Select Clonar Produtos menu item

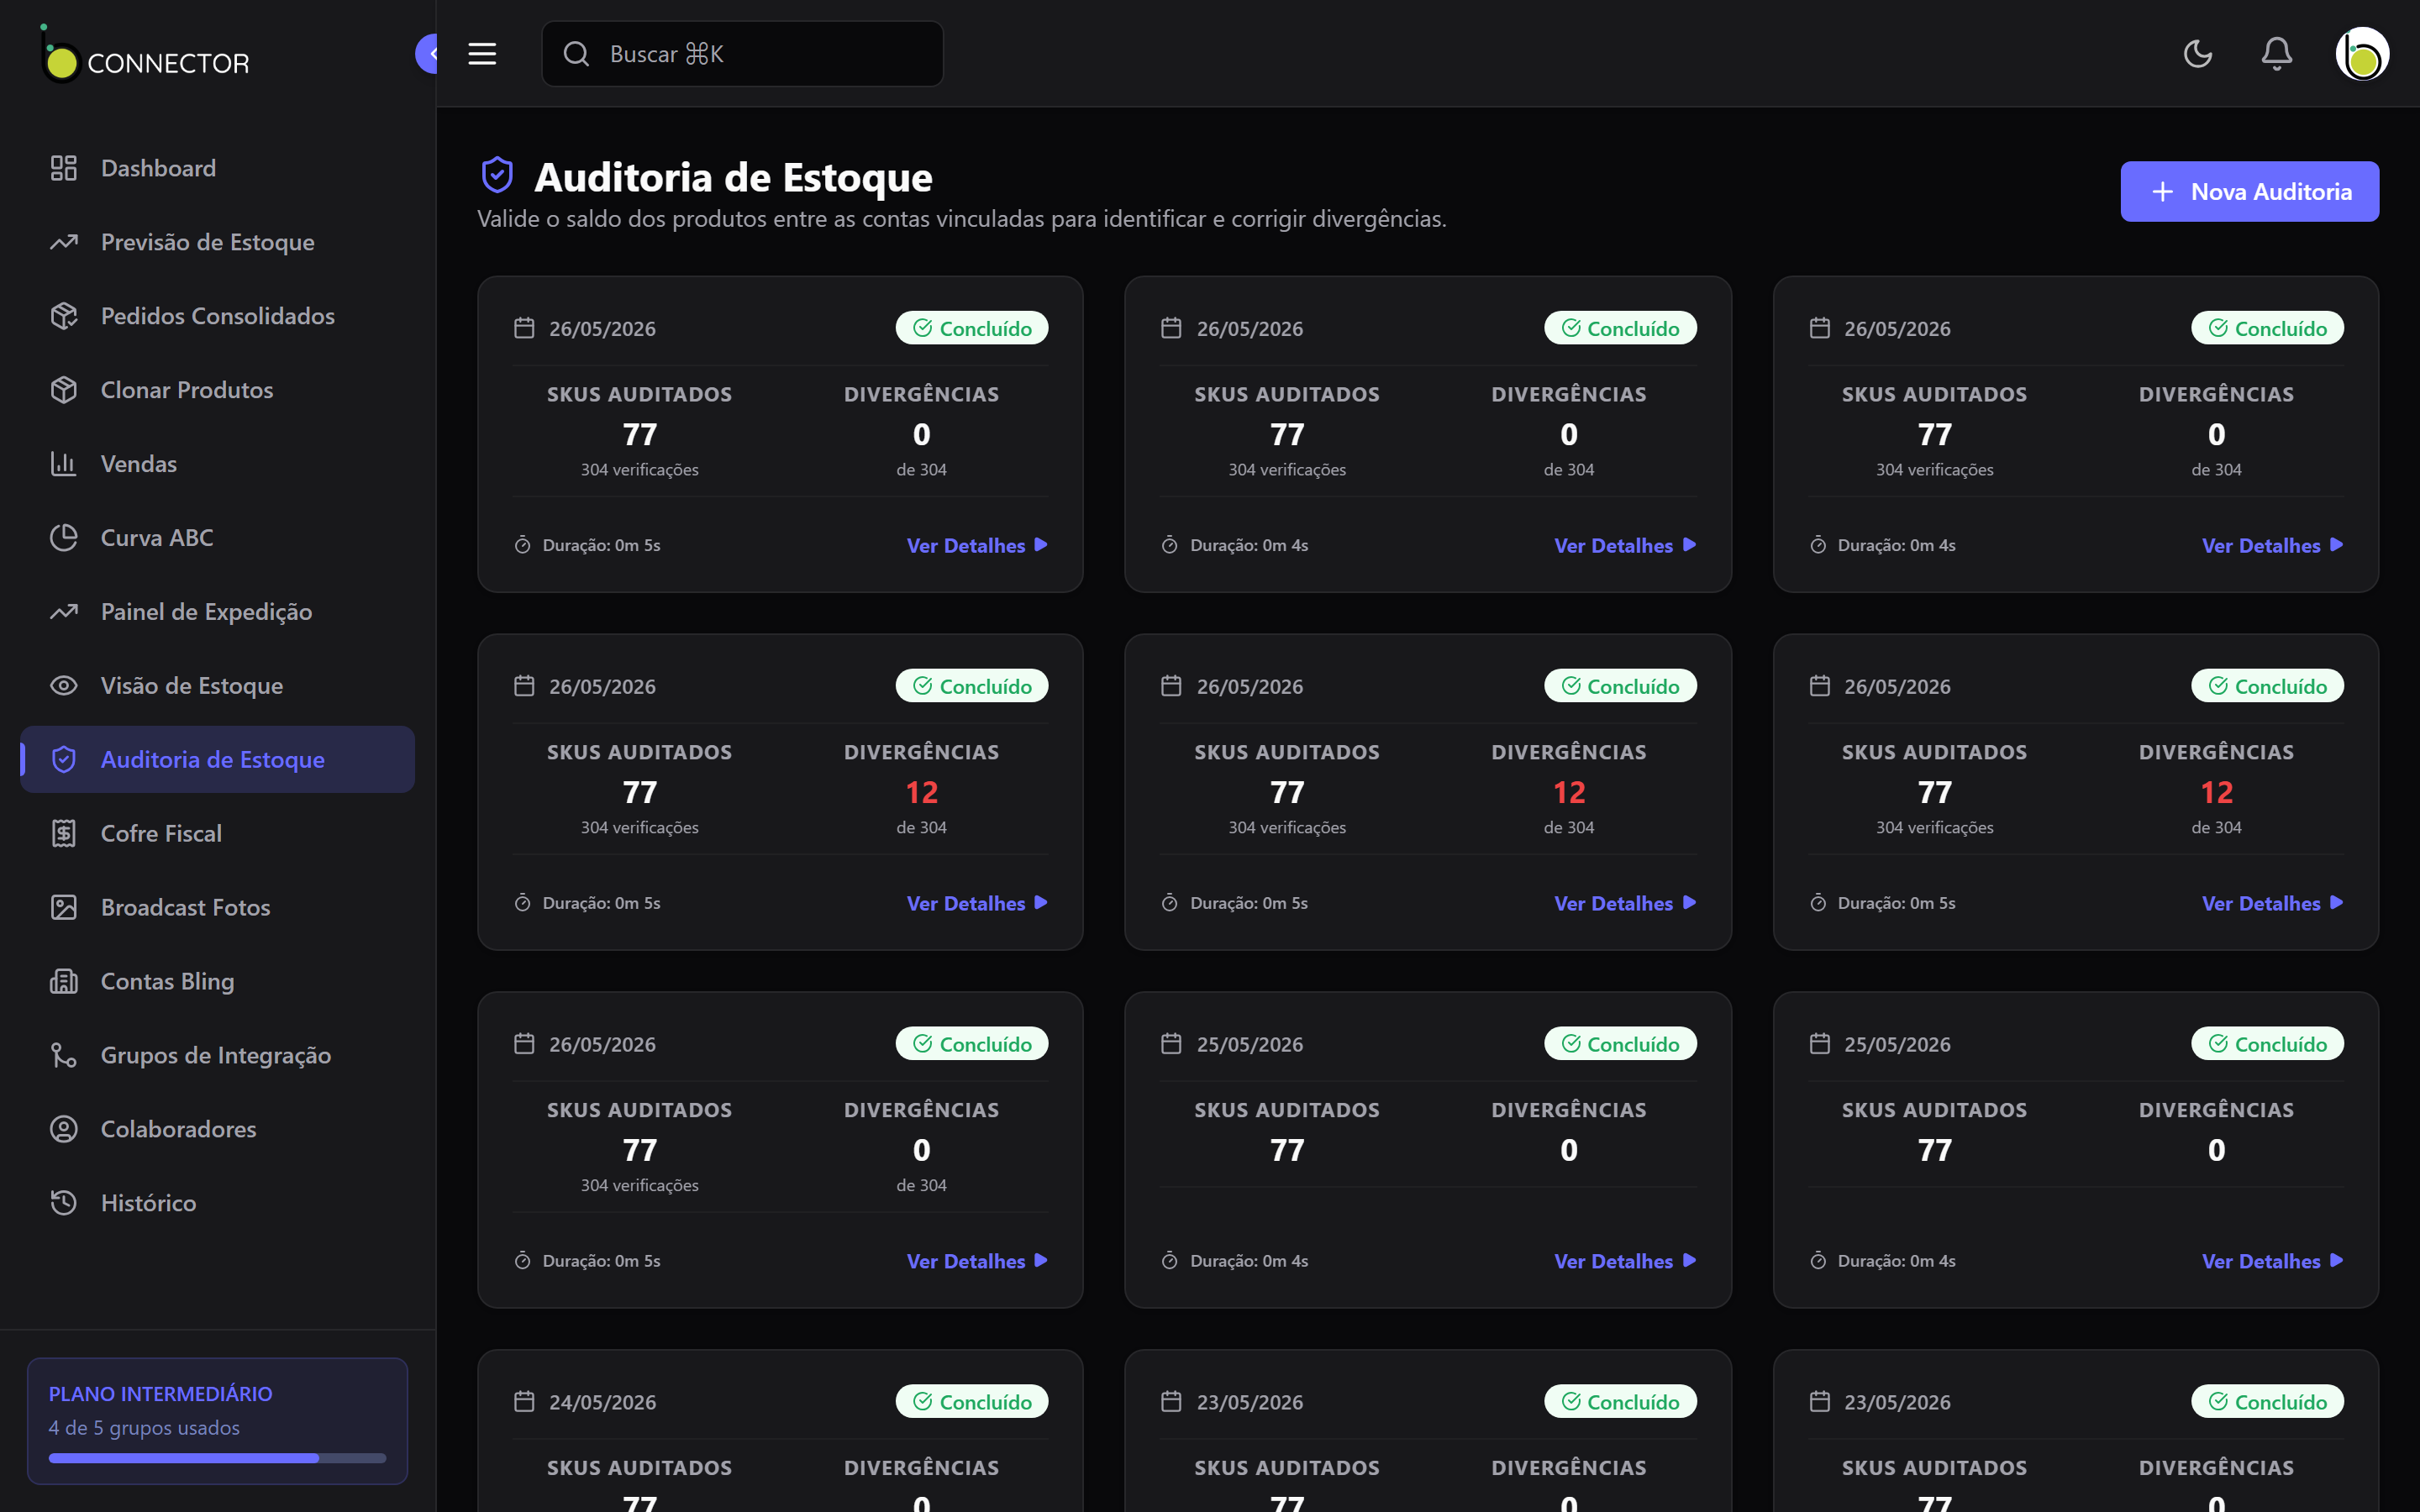coord(217,390)
